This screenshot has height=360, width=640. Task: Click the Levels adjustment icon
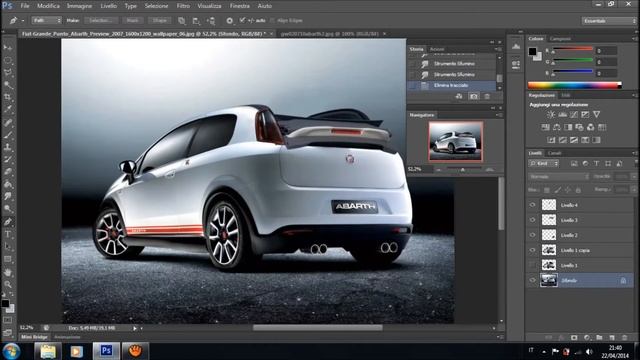[562, 115]
